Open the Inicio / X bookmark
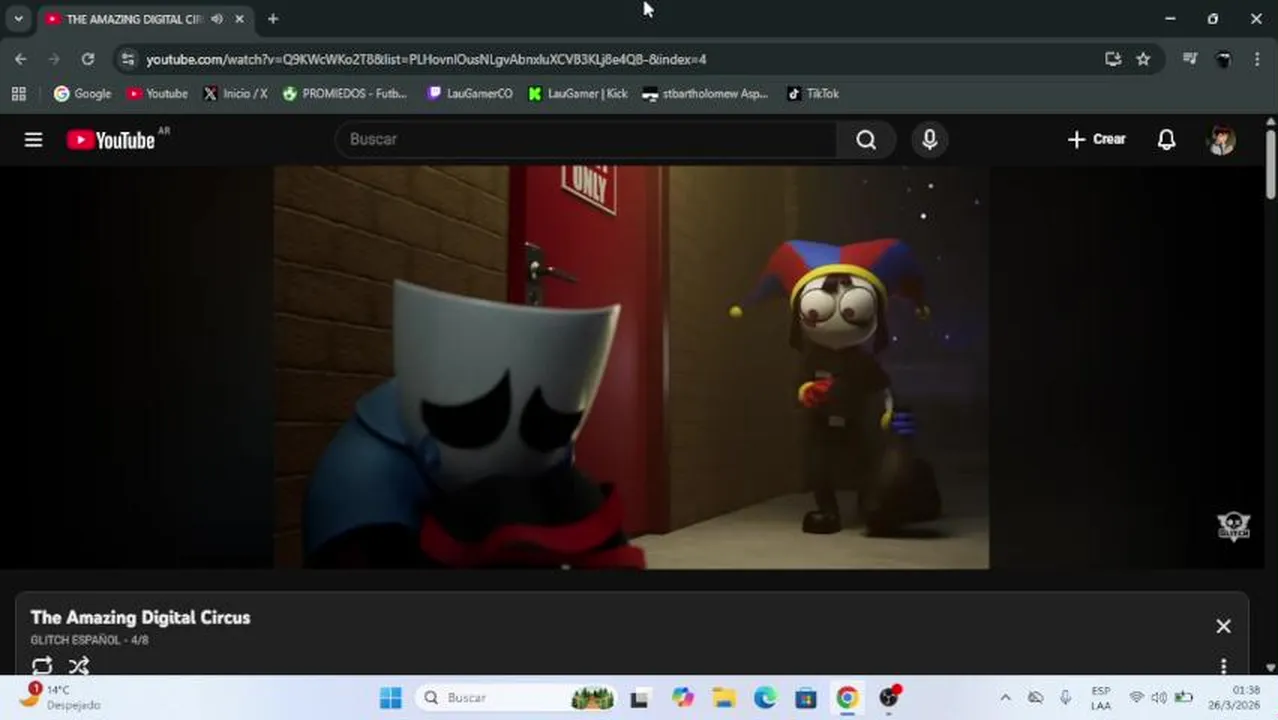This screenshot has height=720, width=1278. coord(235,93)
